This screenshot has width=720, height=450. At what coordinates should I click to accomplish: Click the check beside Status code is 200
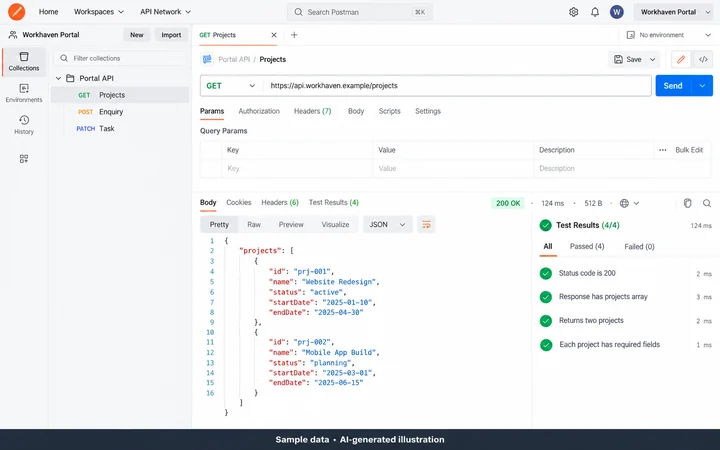click(x=546, y=273)
